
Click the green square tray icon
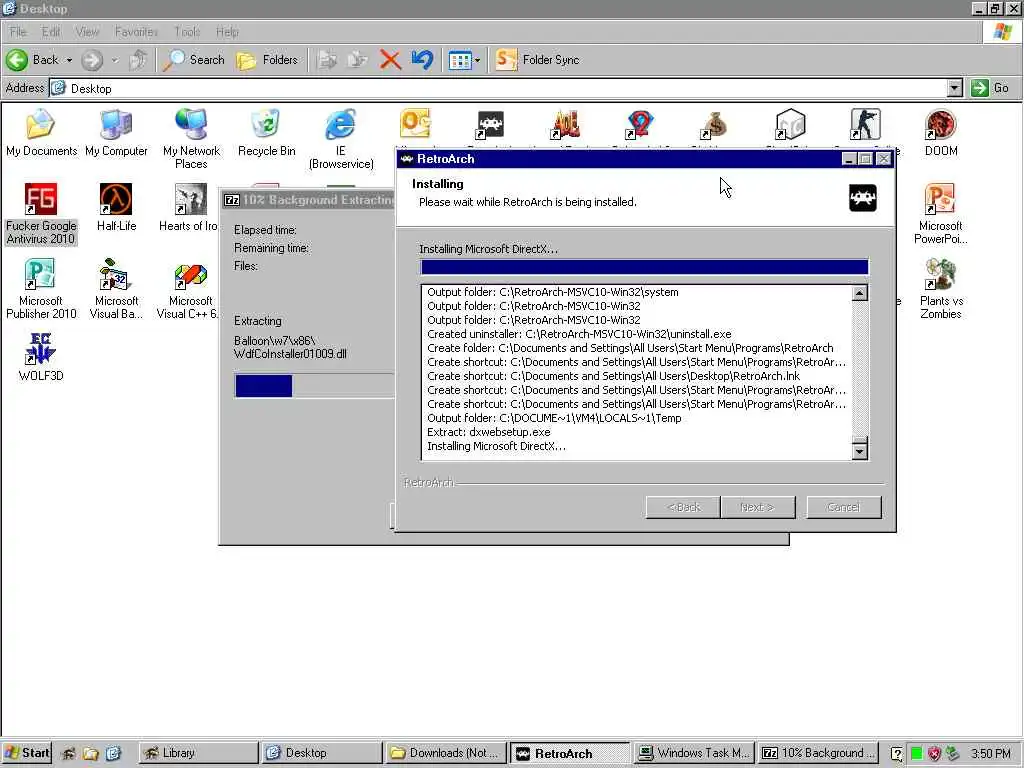point(916,754)
